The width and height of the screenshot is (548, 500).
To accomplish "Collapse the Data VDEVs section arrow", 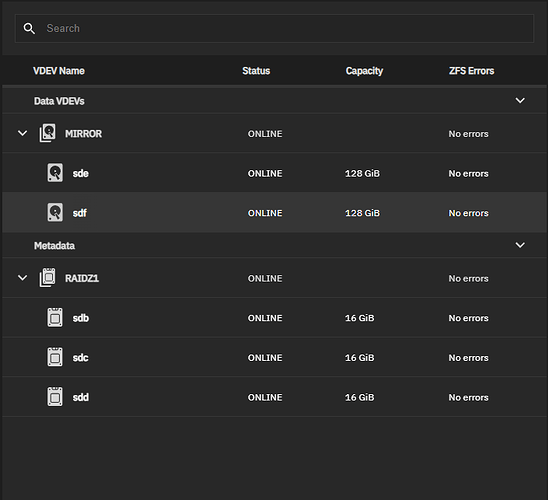I will [x=520, y=101].
